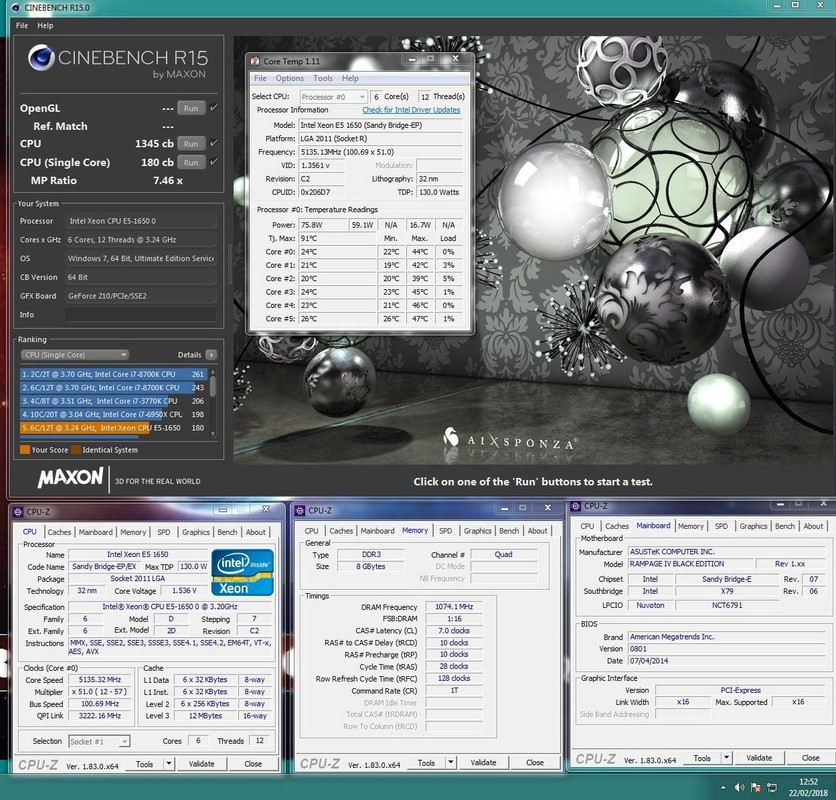Expand Tools dropdown arrow in CPU-Z Mainboard window
Image resolution: width=836 pixels, height=800 pixels.
[x=726, y=758]
